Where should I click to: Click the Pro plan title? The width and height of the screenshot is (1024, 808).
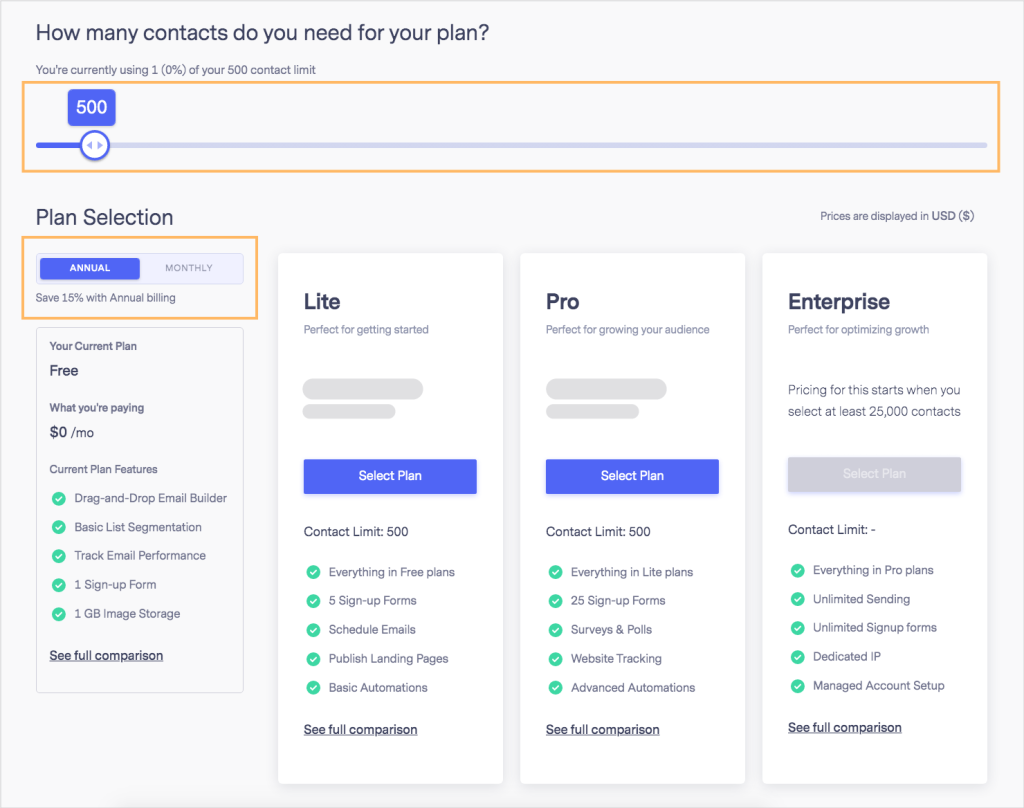click(x=562, y=302)
